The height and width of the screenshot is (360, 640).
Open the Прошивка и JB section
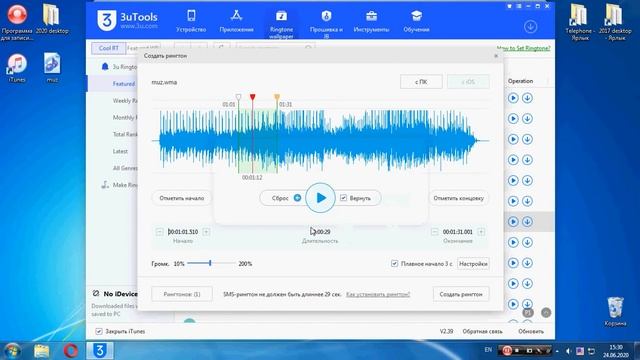(x=326, y=24)
